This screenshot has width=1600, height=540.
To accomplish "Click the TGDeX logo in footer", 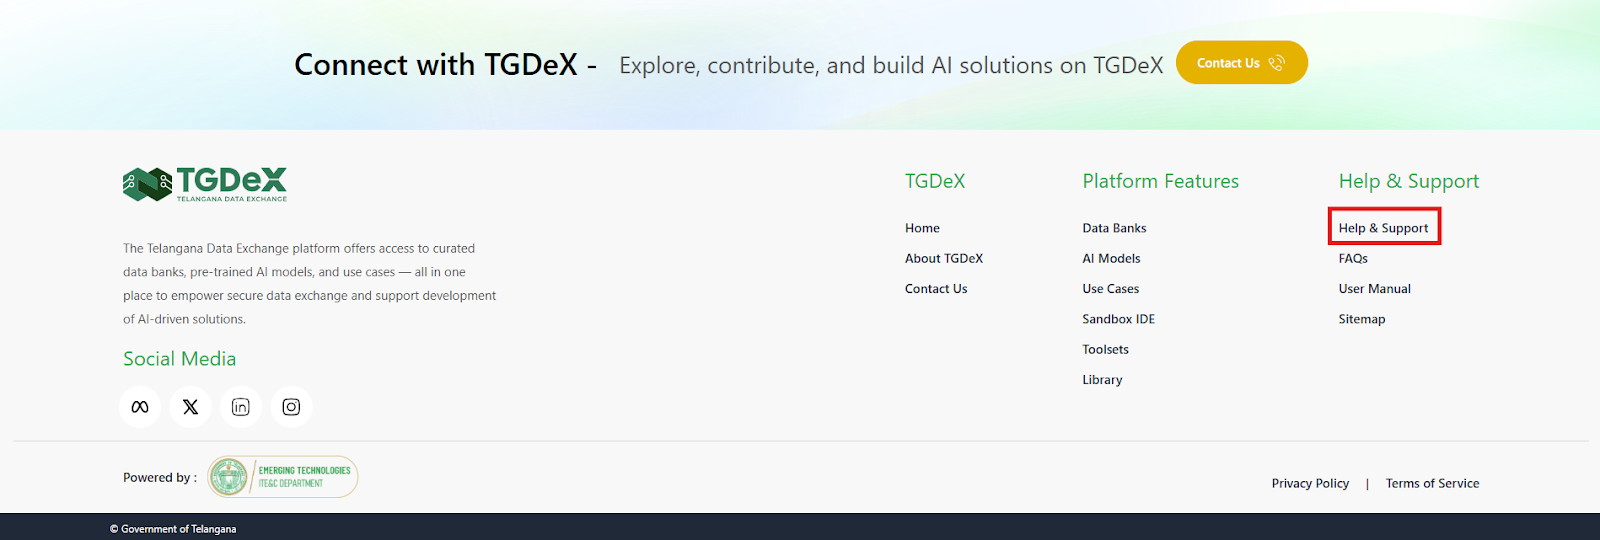I will (205, 184).
